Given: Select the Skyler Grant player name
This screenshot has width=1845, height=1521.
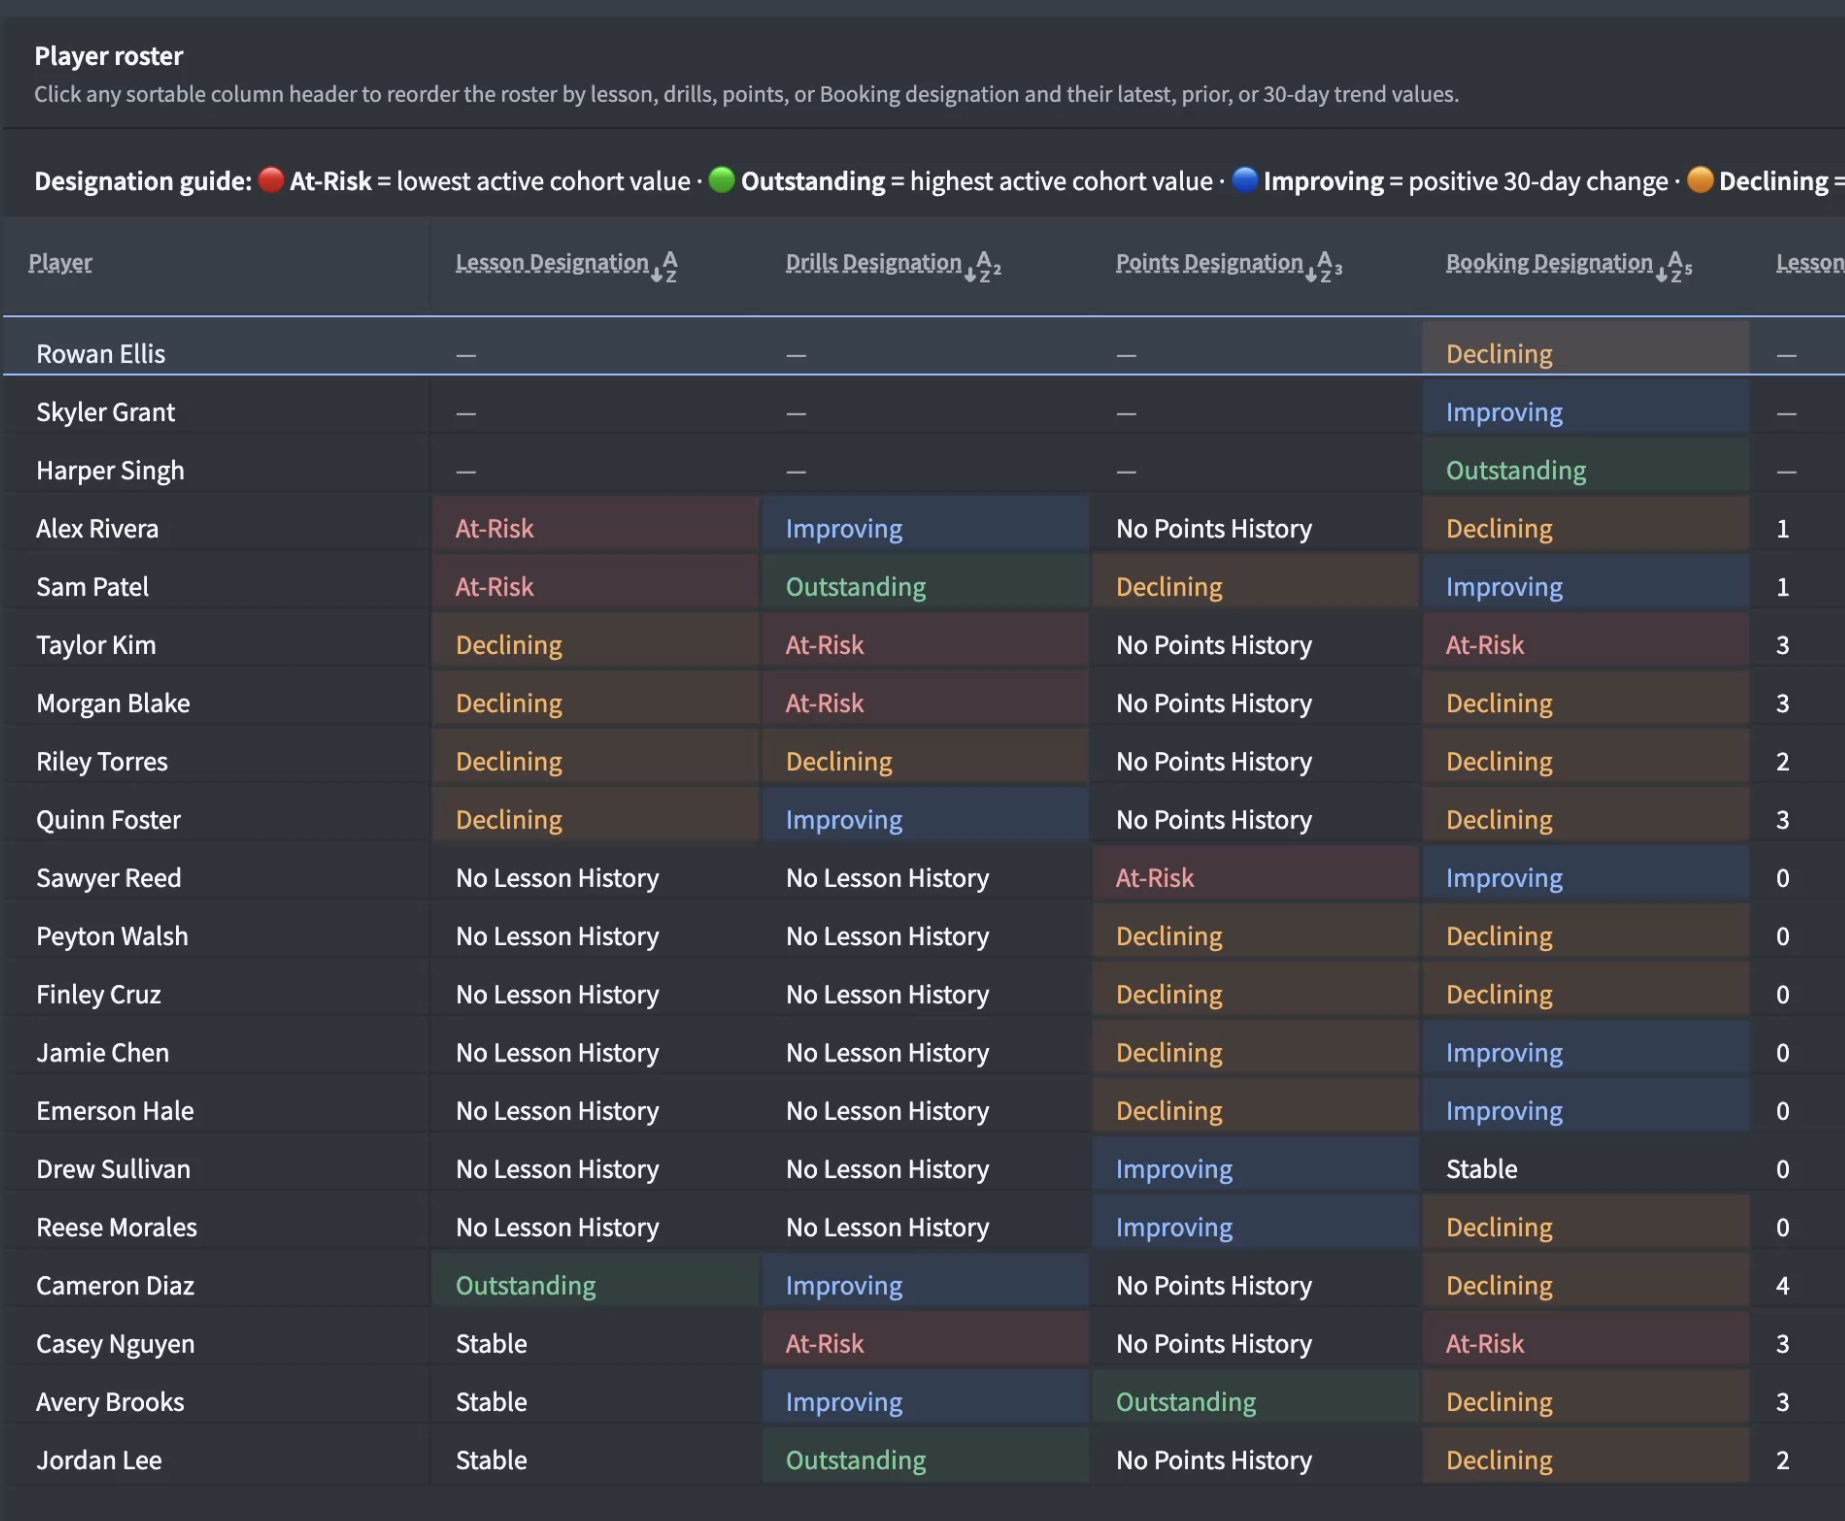Looking at the screenshot, I should coord(106,412).
